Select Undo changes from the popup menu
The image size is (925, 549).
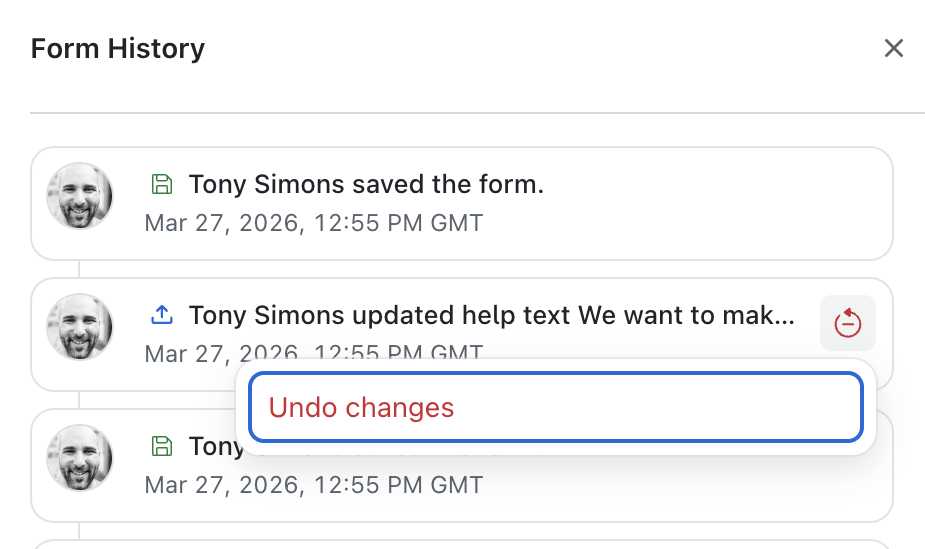click(x=555, y=407)
